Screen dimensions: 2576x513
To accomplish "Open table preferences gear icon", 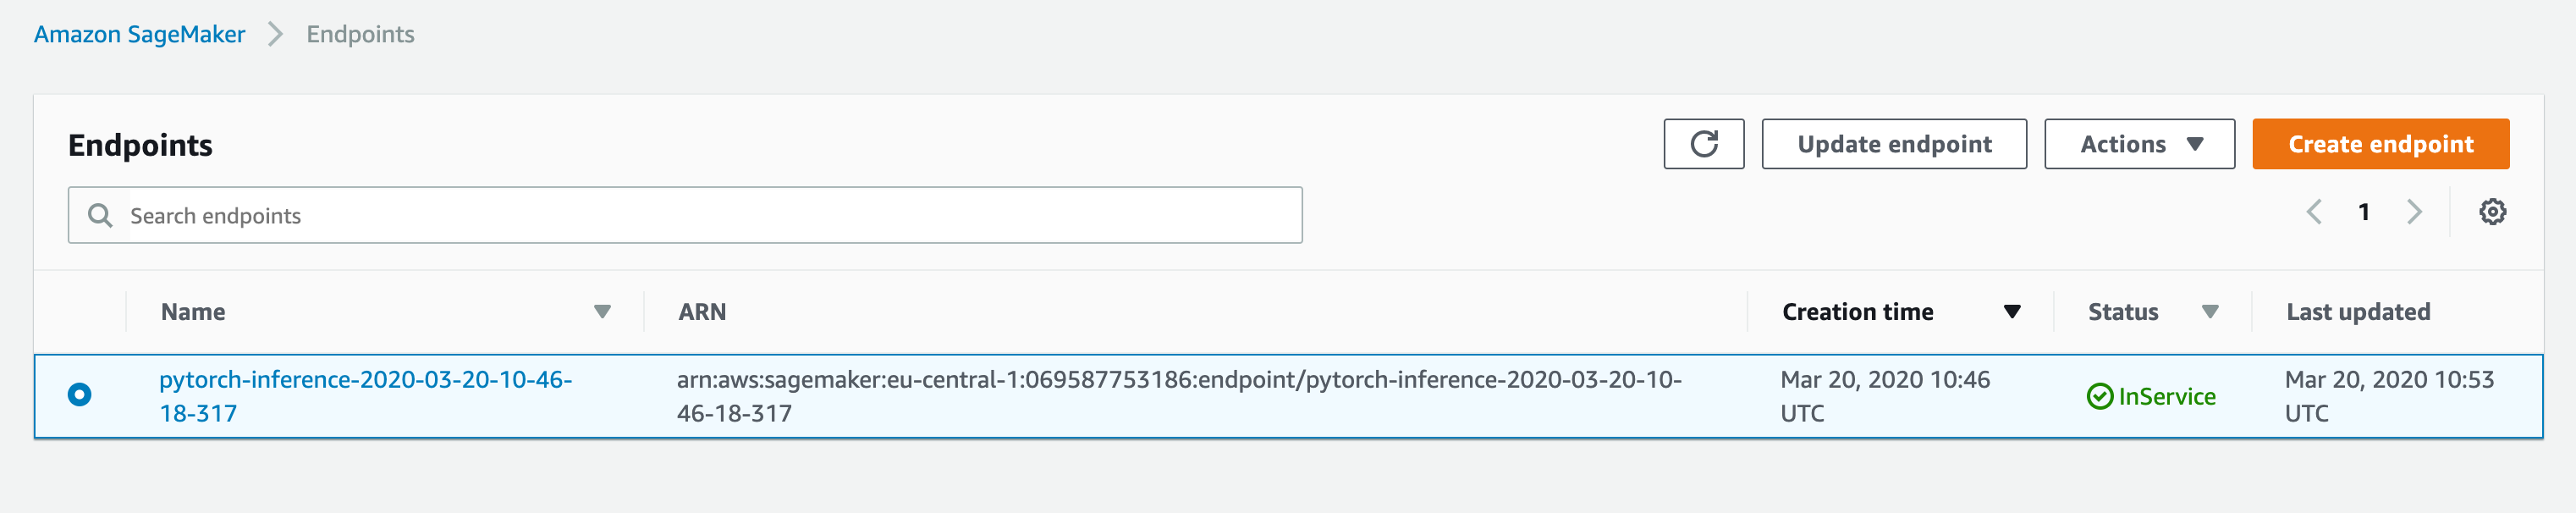I will coord(2492,212).
